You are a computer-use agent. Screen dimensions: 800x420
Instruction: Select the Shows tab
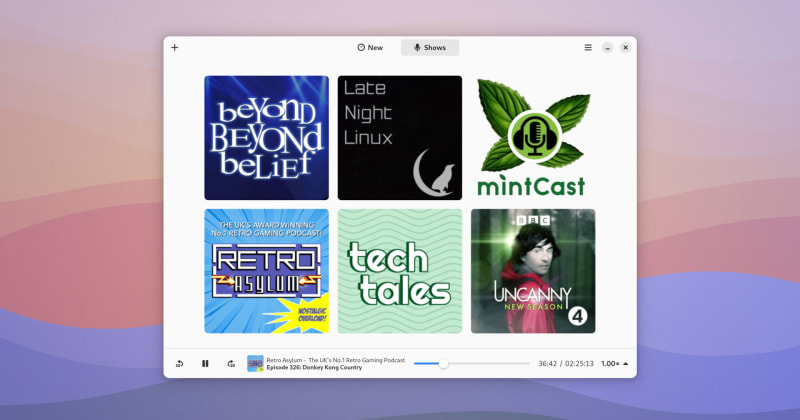pyautogui.click(x=430, y=47)
